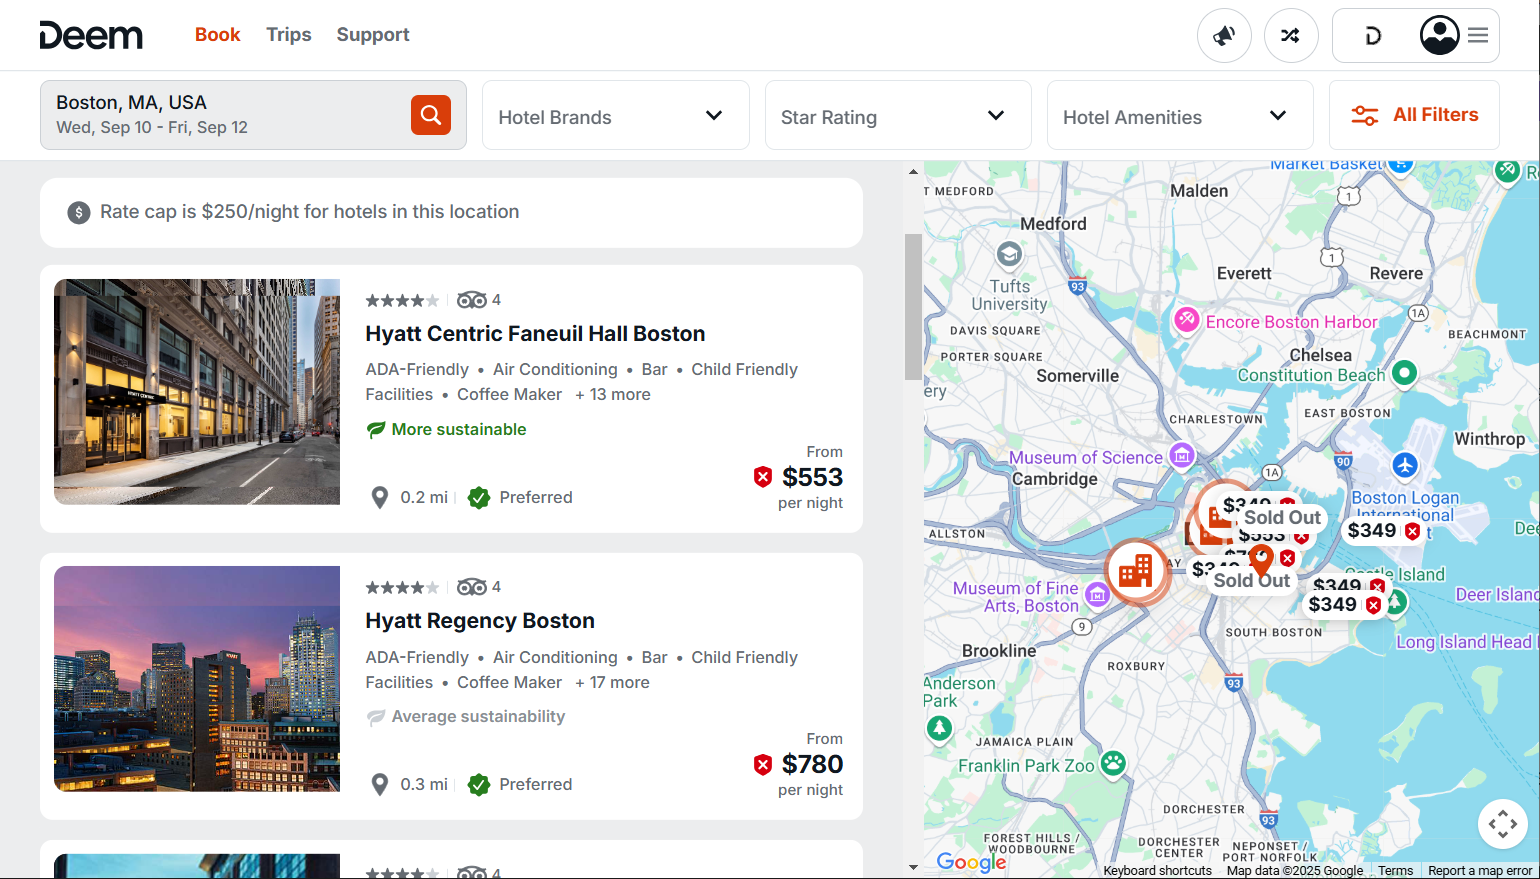
Task: Click the out-of-policy shield beside $780
Action: point(763,764)
